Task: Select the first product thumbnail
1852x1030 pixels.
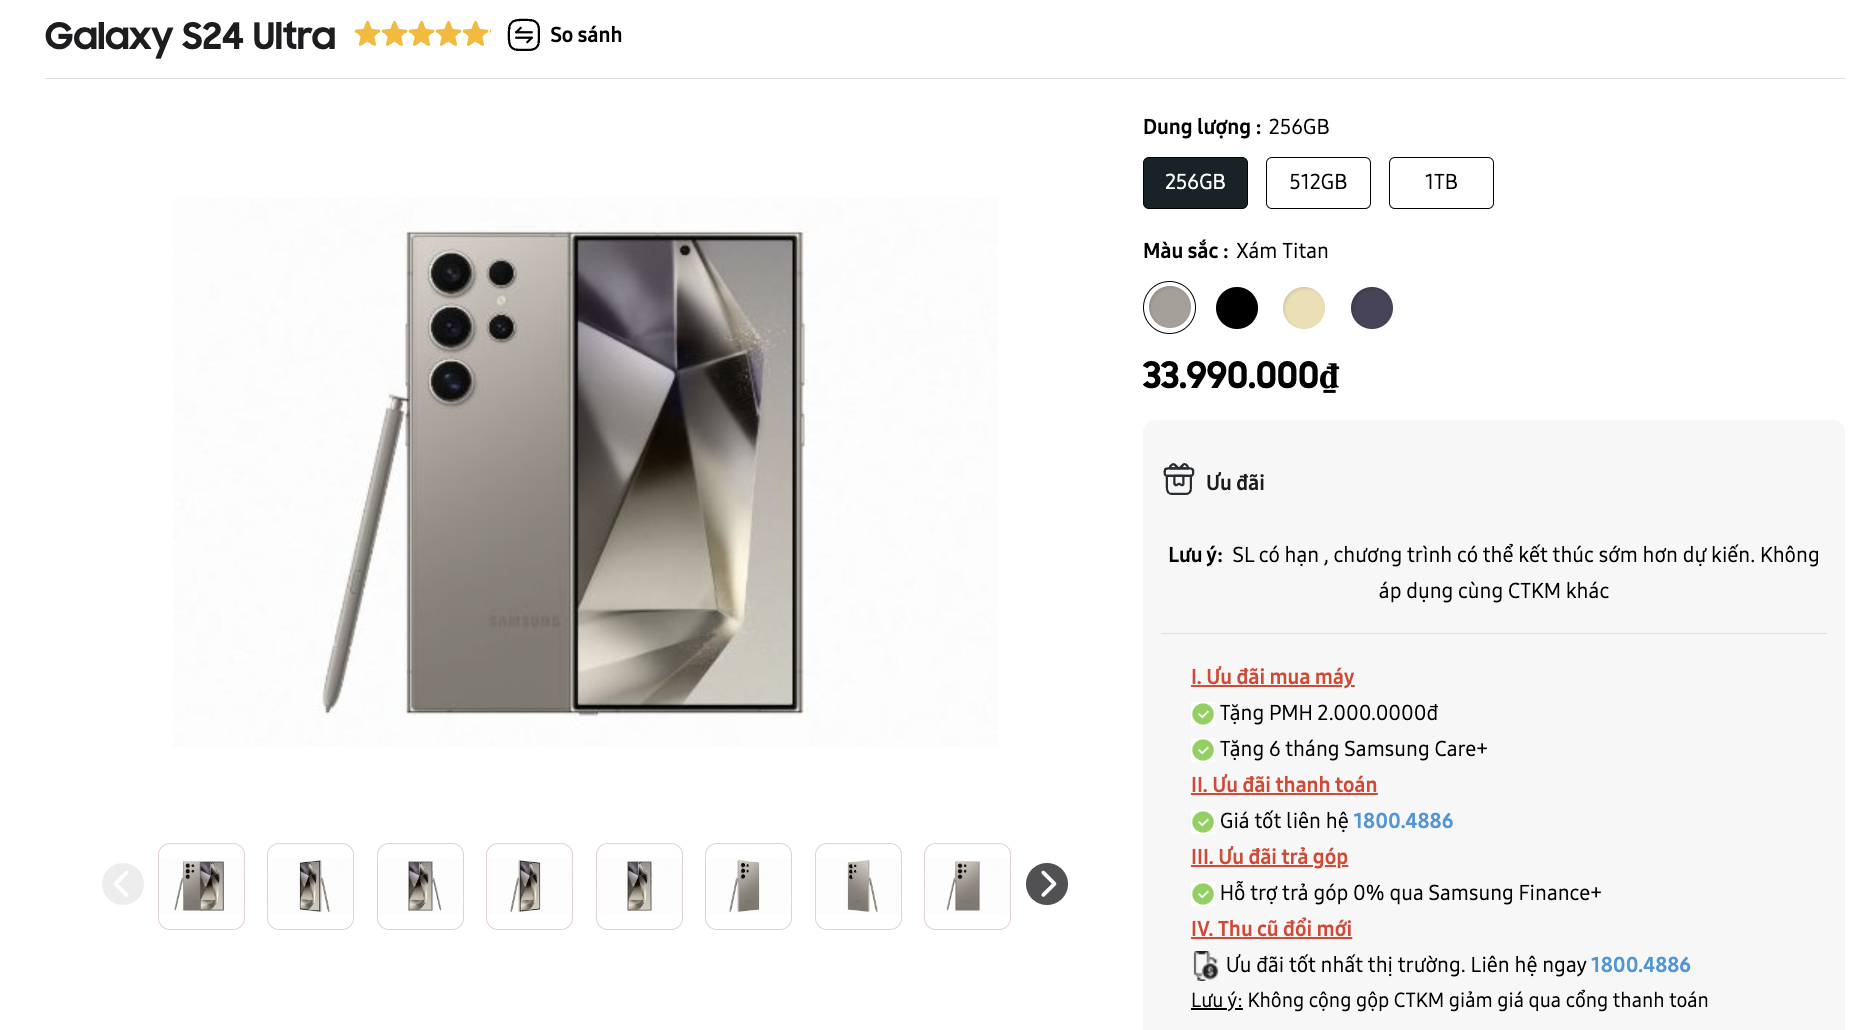Action: pyautogui.click(x=201, y=886)
